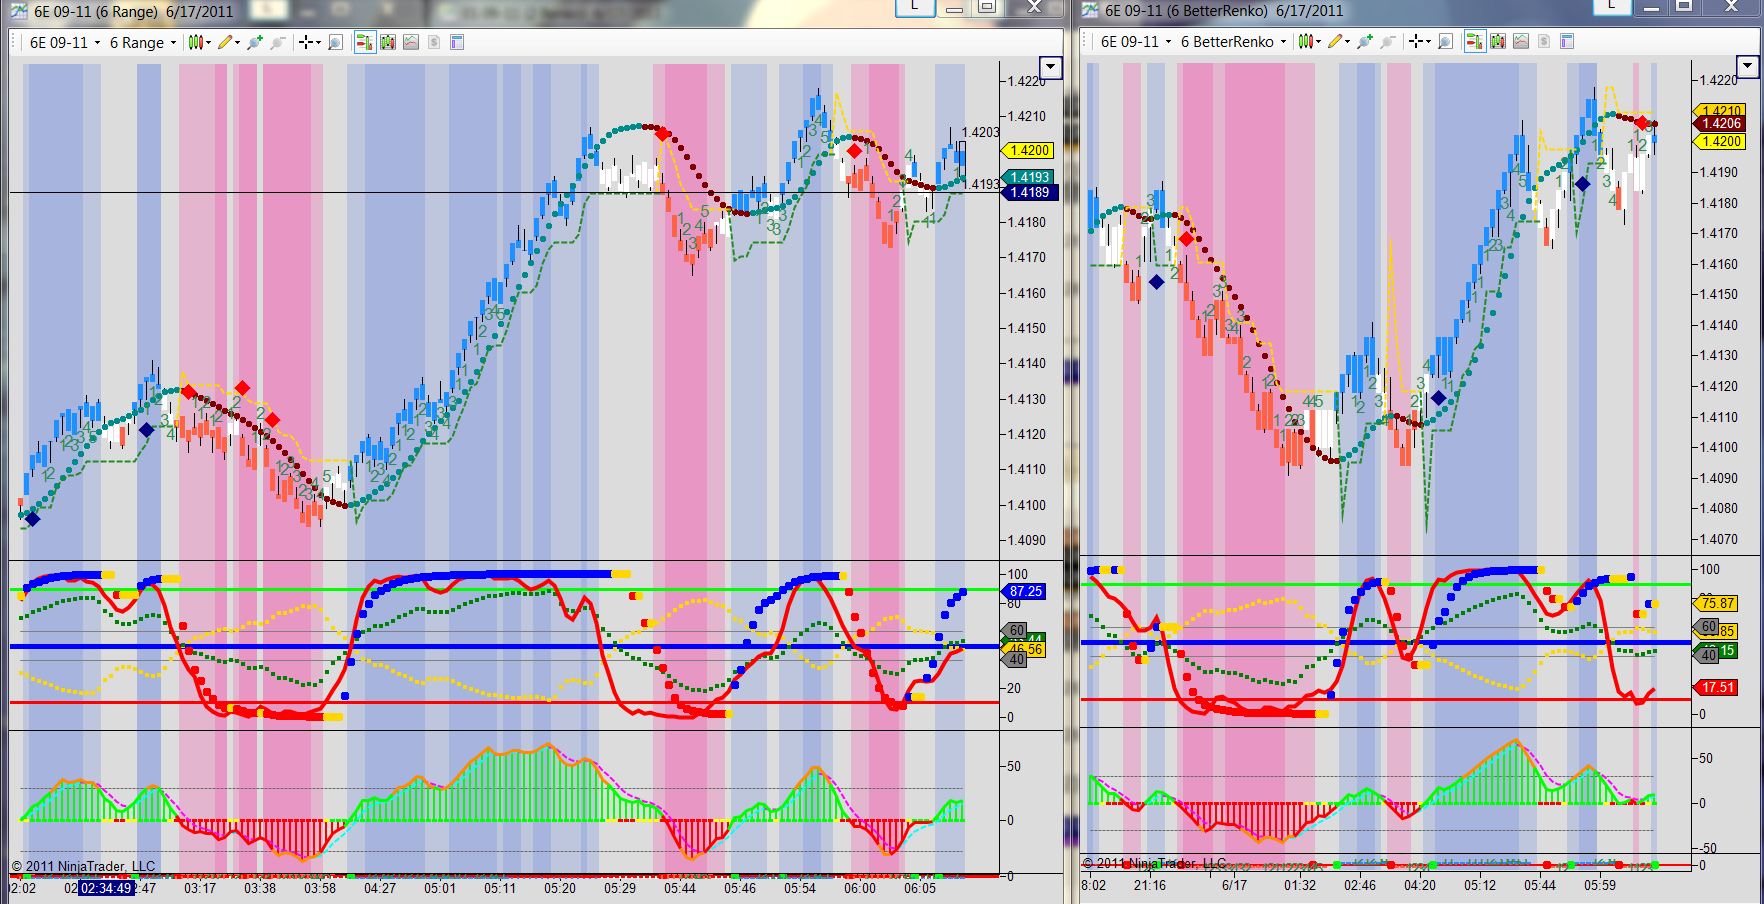Click the red 17.51 oscillator value label
This screenshot has width=1764, height=904.
(x=1715, y=687)
